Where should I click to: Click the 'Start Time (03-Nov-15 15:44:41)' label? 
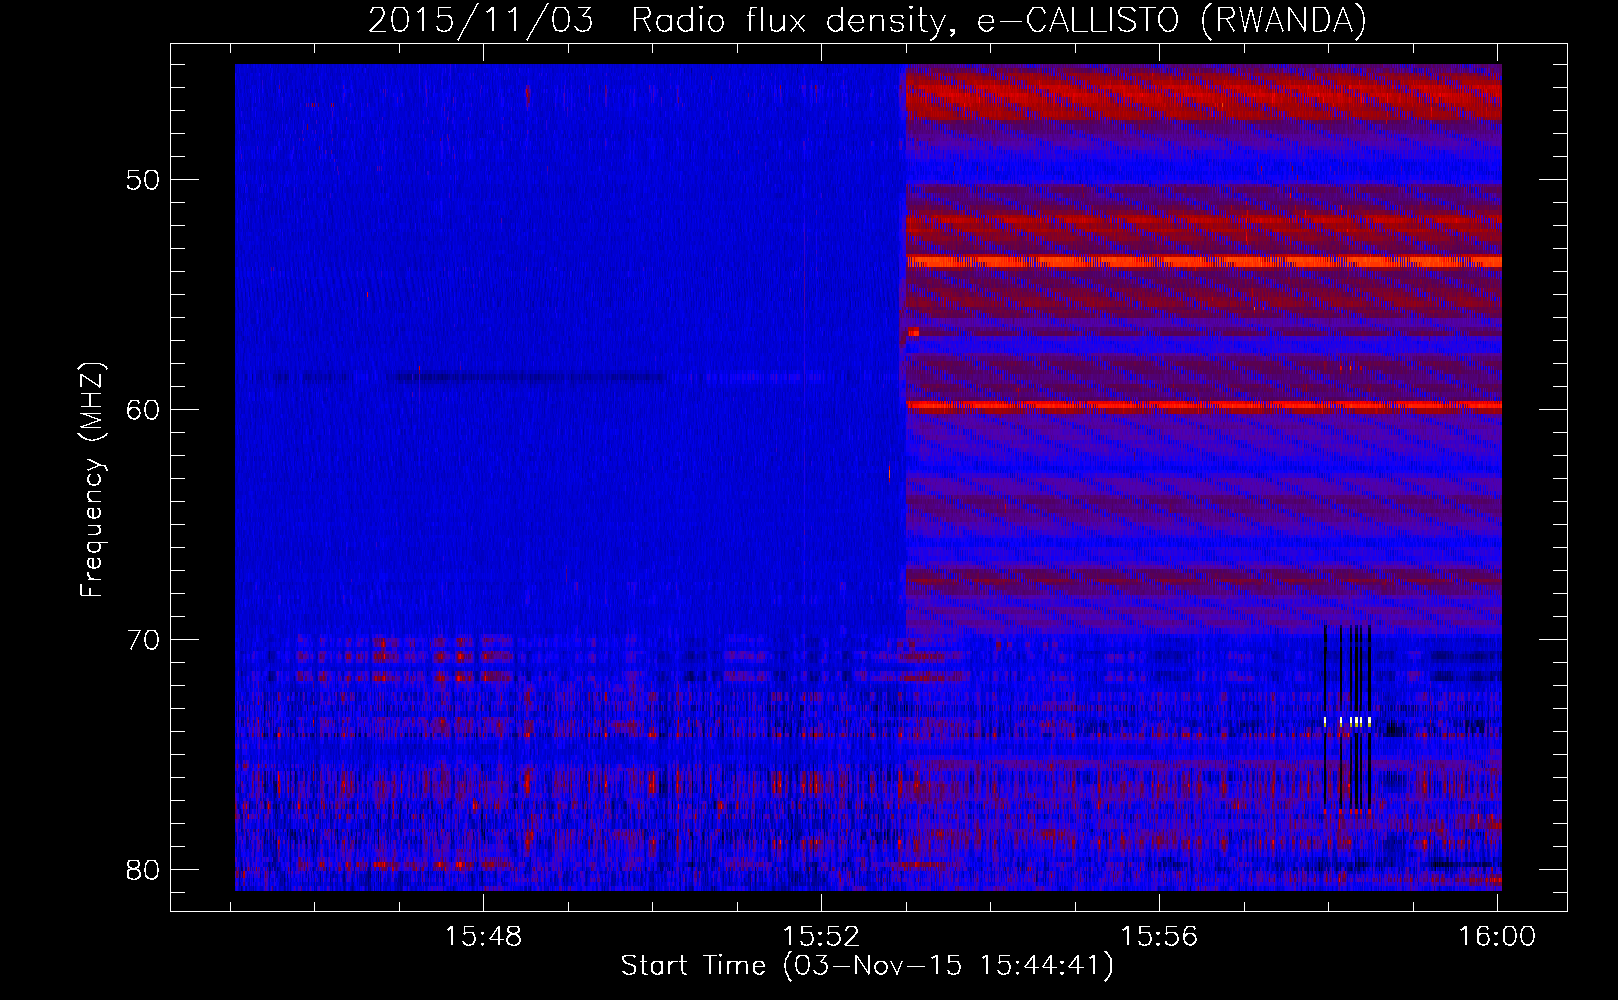coord(867,966)
